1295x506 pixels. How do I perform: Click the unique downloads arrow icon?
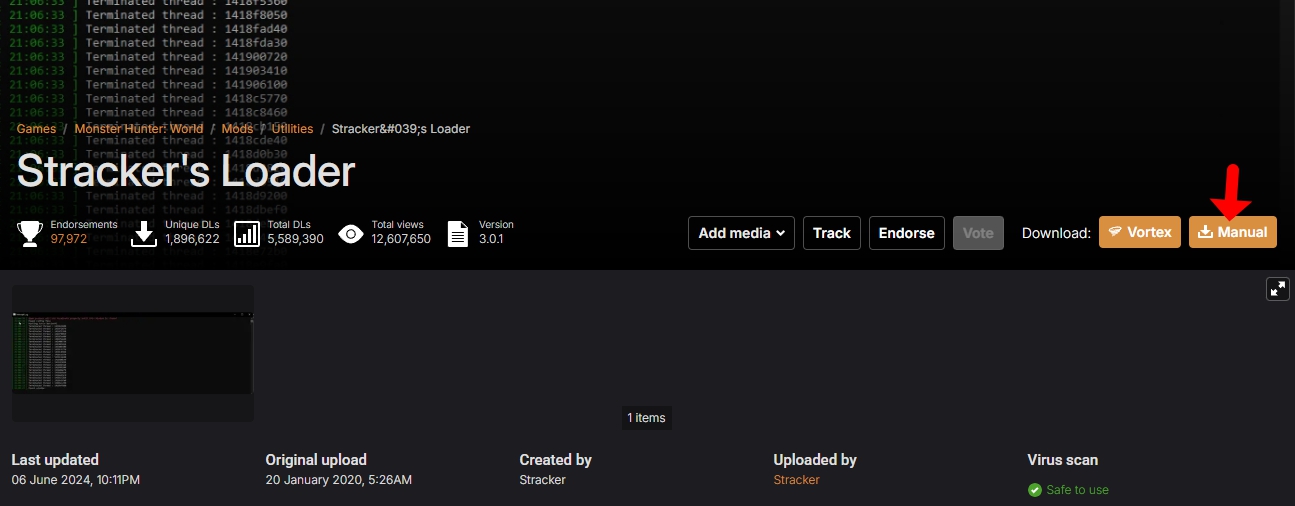[145, 233]
